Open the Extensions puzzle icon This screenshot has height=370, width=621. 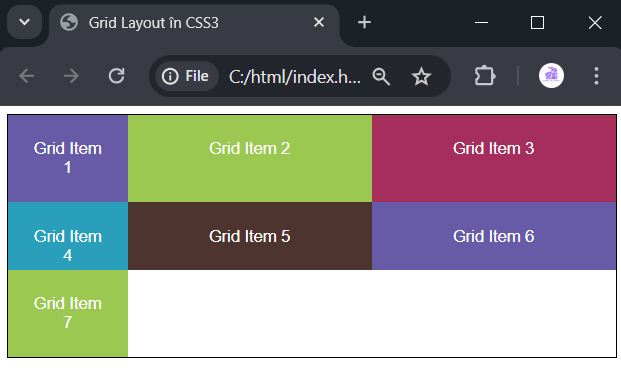pyautogui.click(x=484, y=76)
